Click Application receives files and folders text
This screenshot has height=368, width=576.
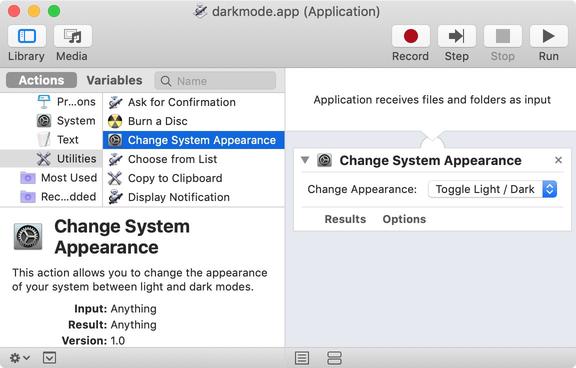tap(432, 100)
